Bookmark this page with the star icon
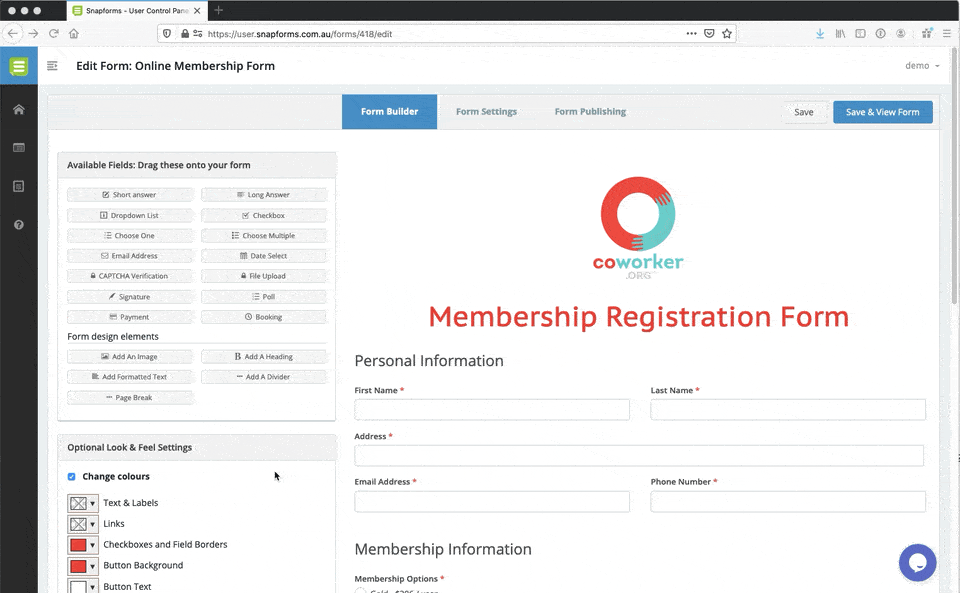This screenshot has height=593, width=960. (x=727, y=34)
